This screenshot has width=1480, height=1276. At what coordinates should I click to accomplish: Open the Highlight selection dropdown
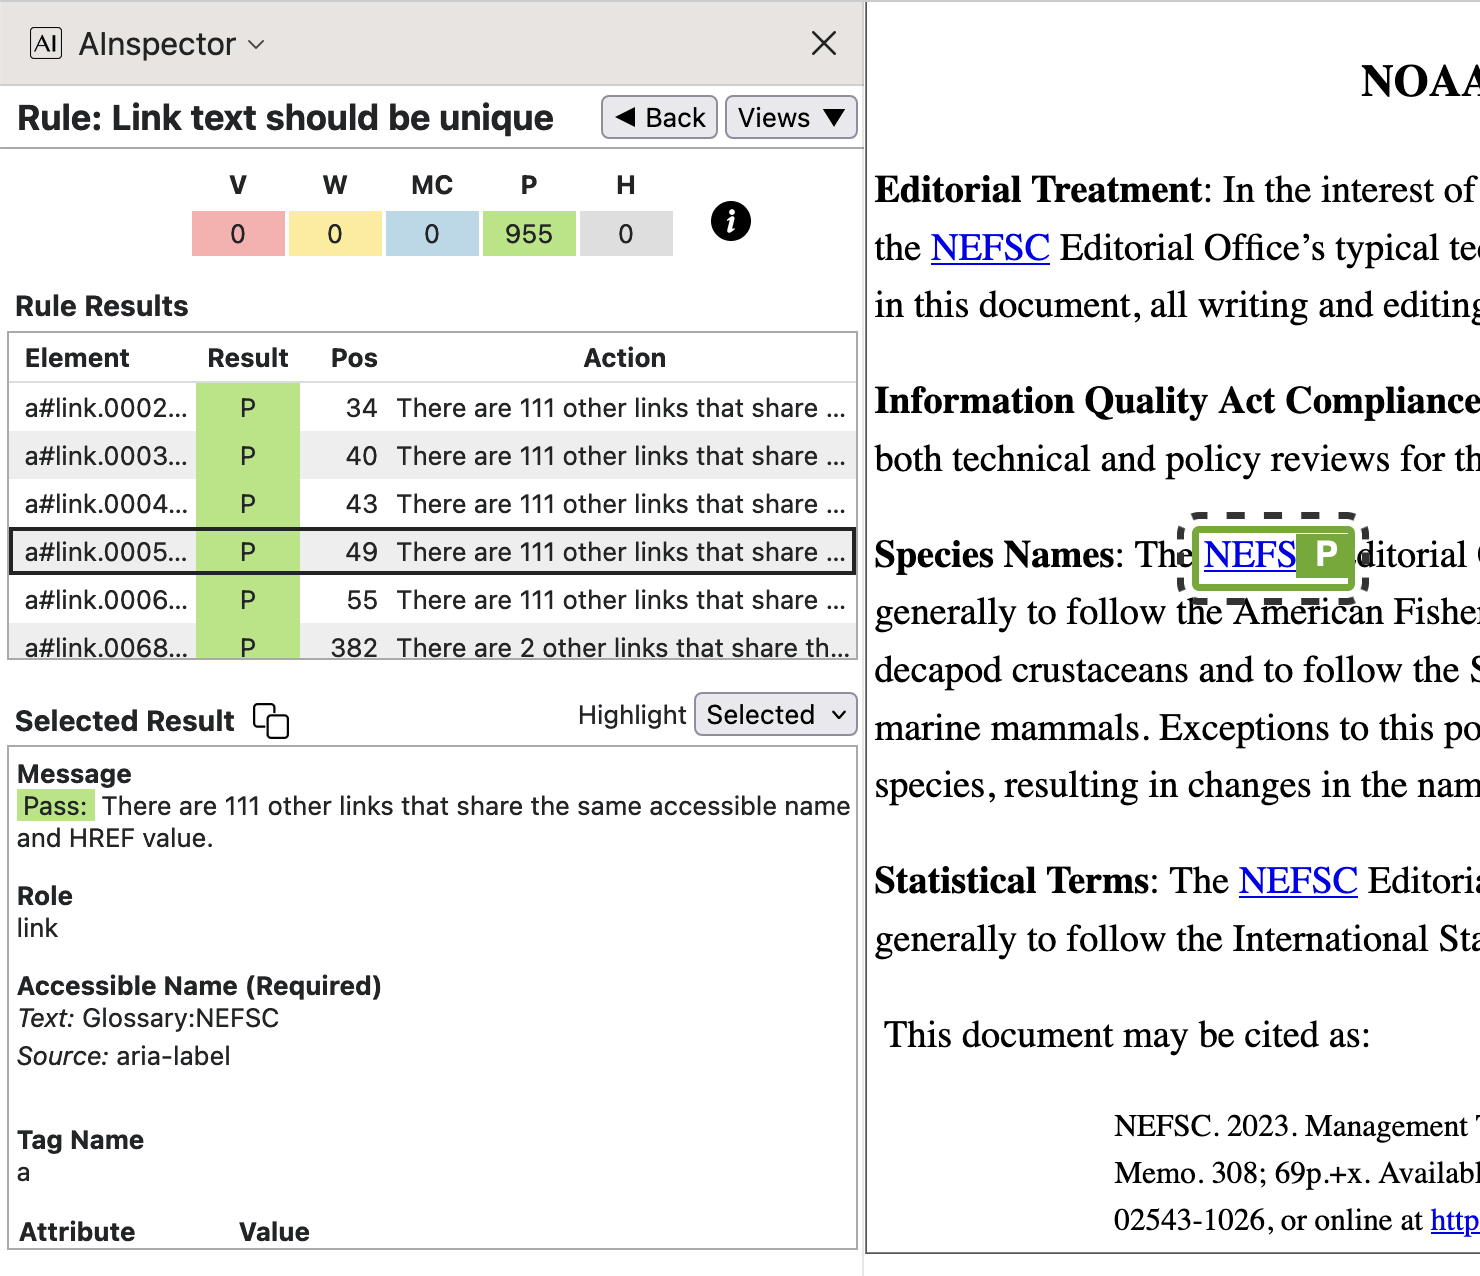775,715
